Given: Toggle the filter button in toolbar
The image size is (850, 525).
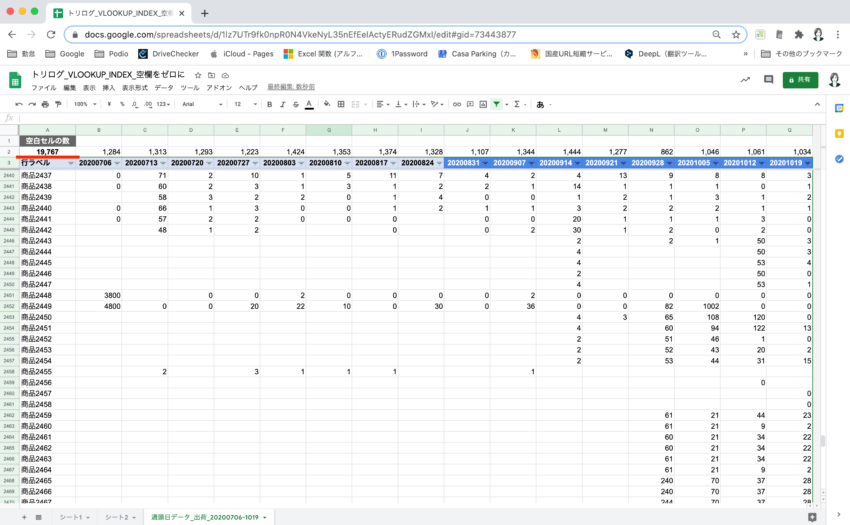Looking at the screenshot, I should (x=497, y=104).
